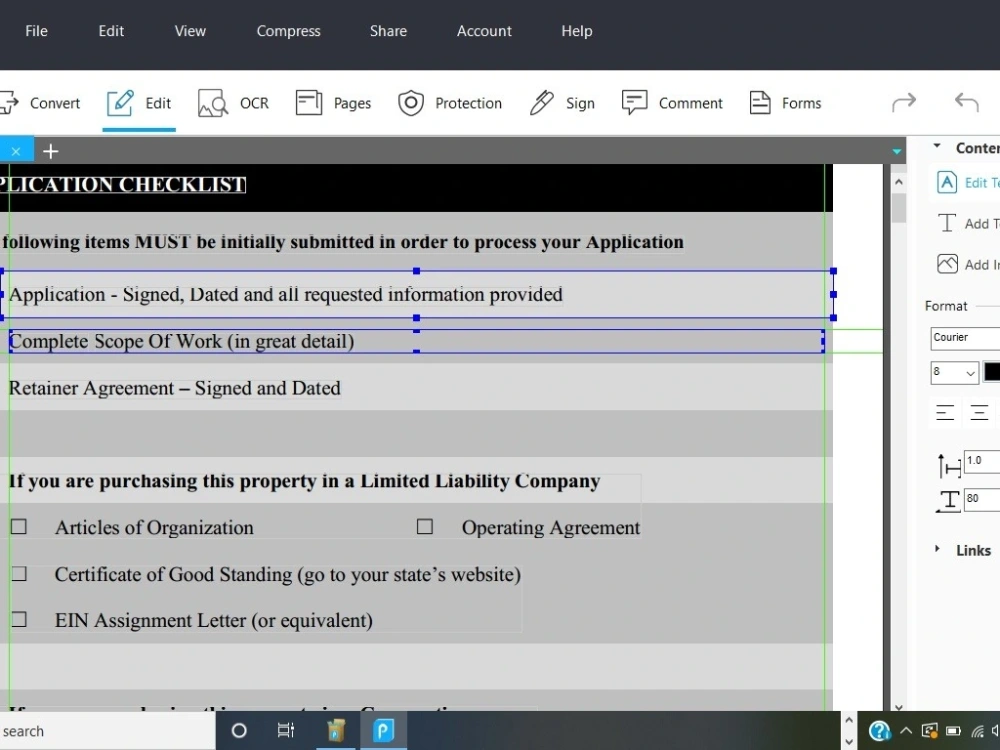Open the Comment tool
The height and width of the screenshot is (750, 1000).
point(672,103)
